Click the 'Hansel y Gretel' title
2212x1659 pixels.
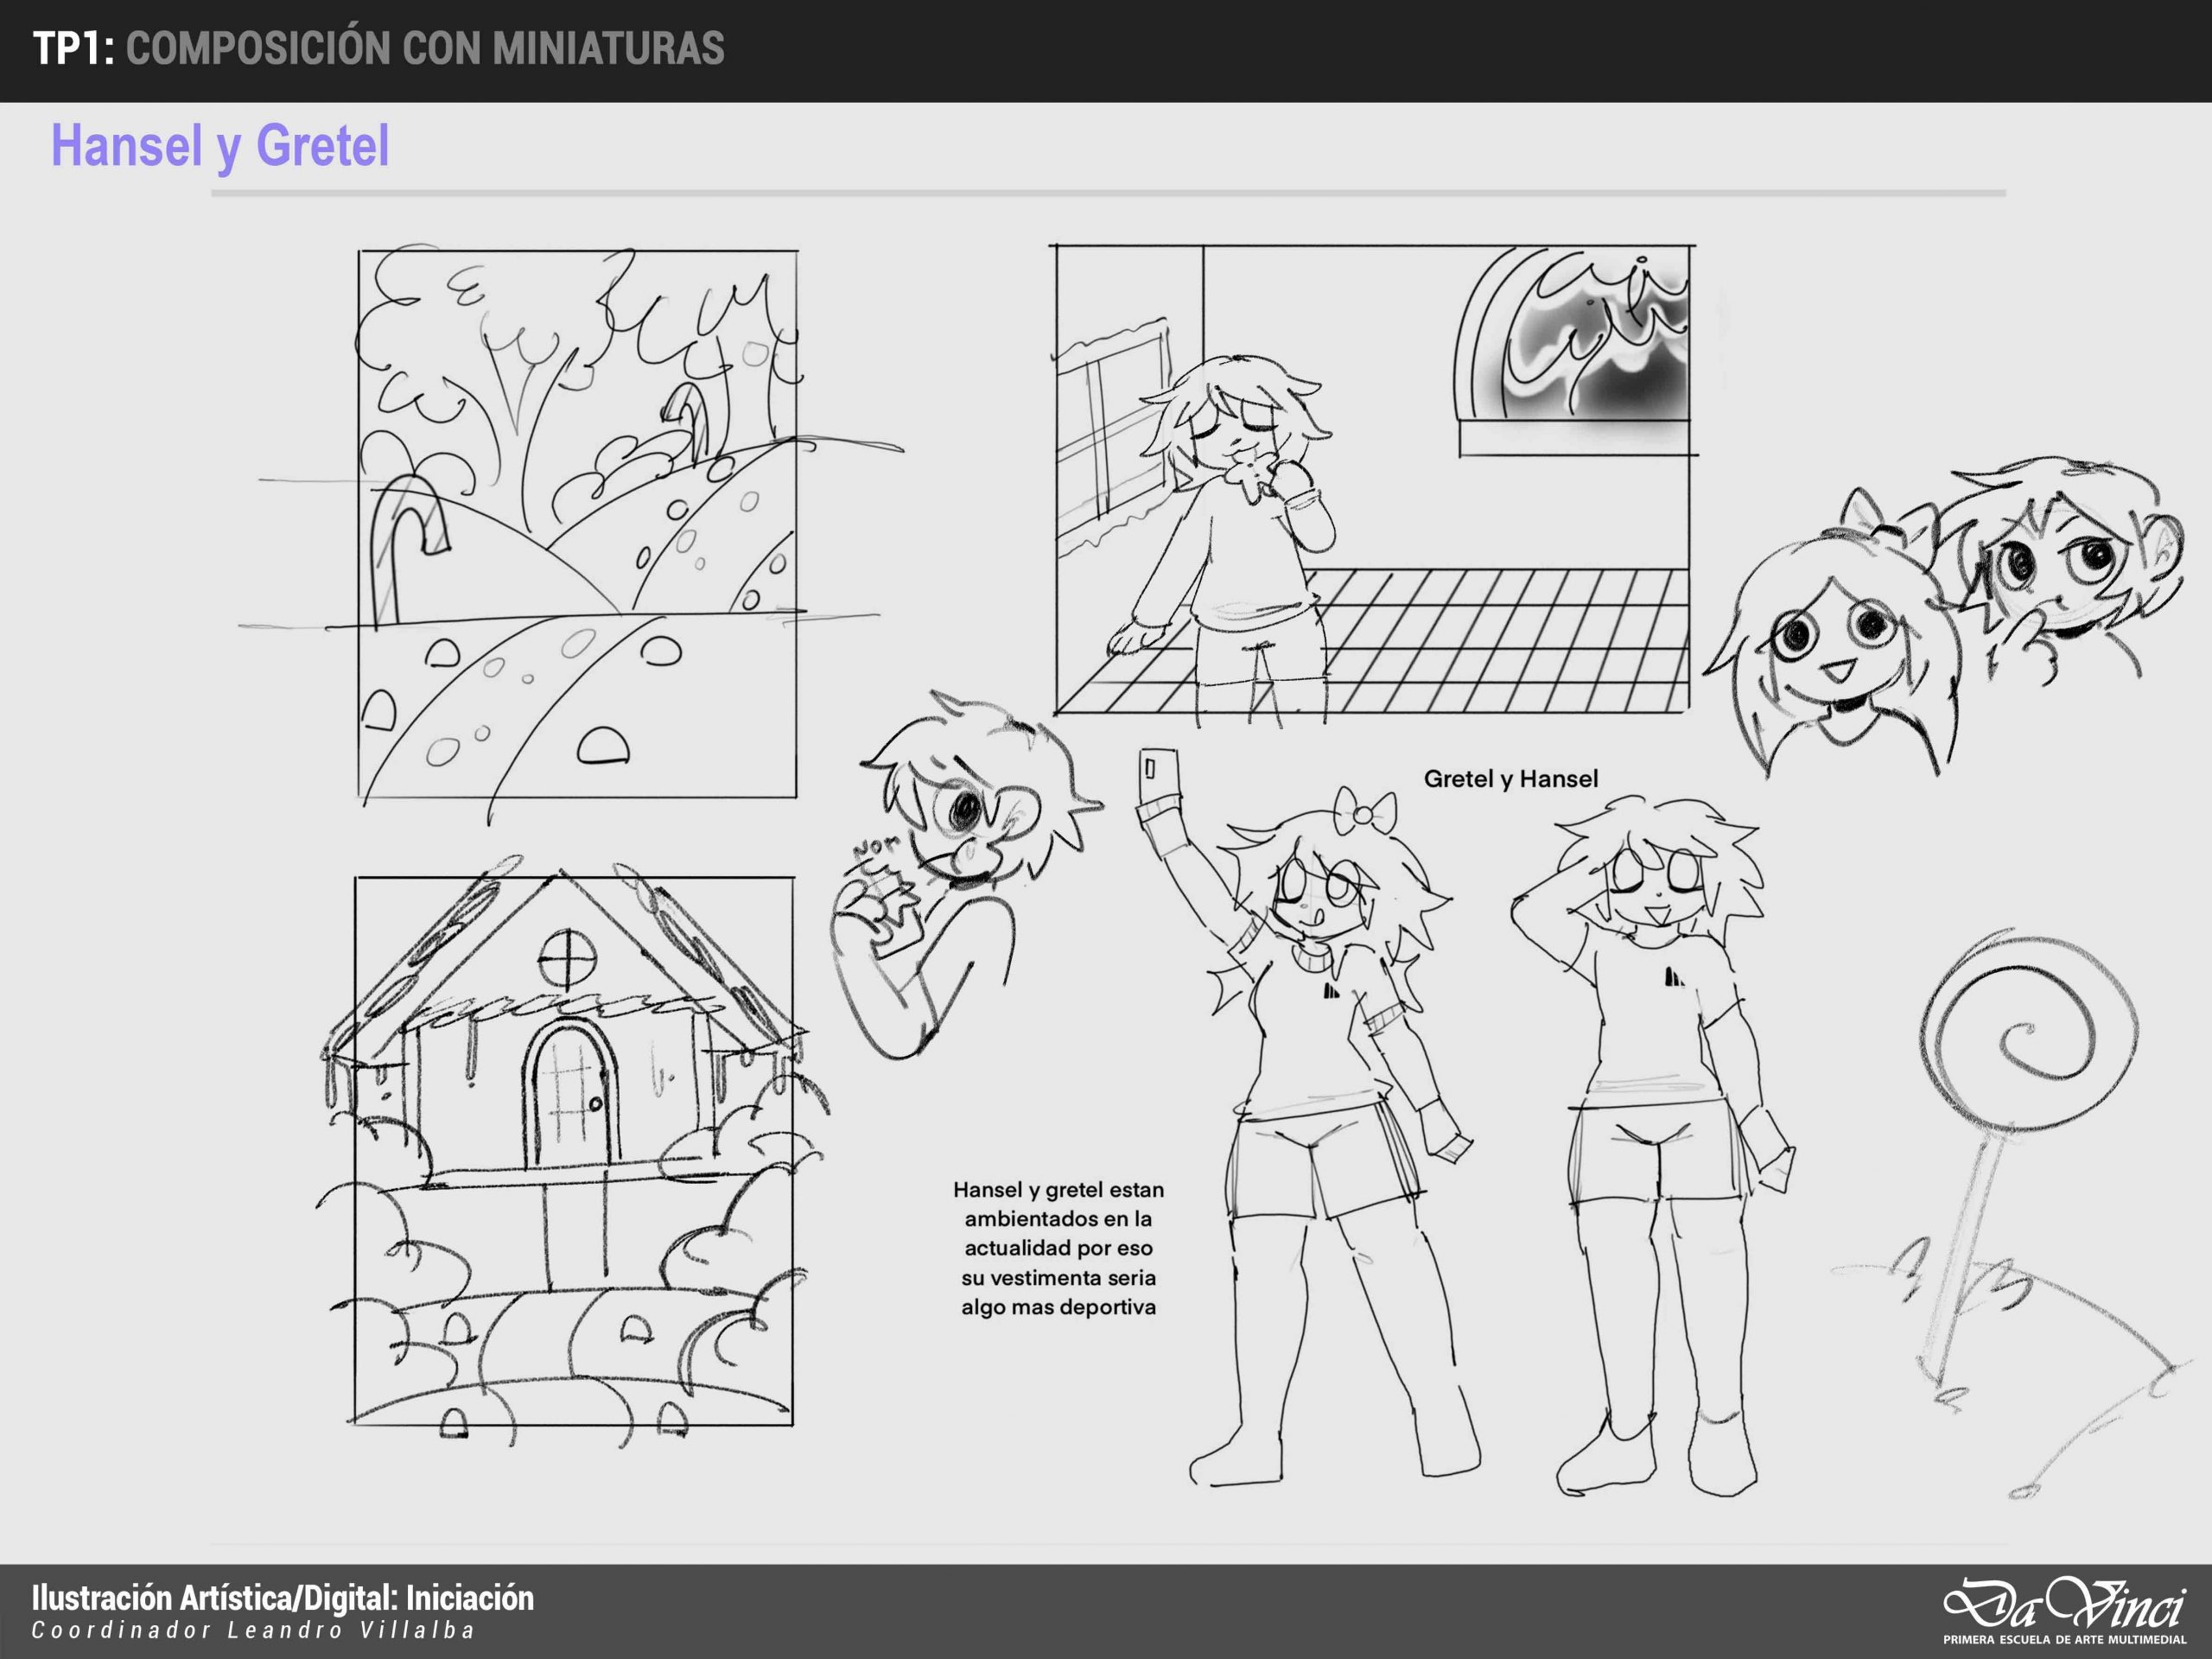point(220,146)
